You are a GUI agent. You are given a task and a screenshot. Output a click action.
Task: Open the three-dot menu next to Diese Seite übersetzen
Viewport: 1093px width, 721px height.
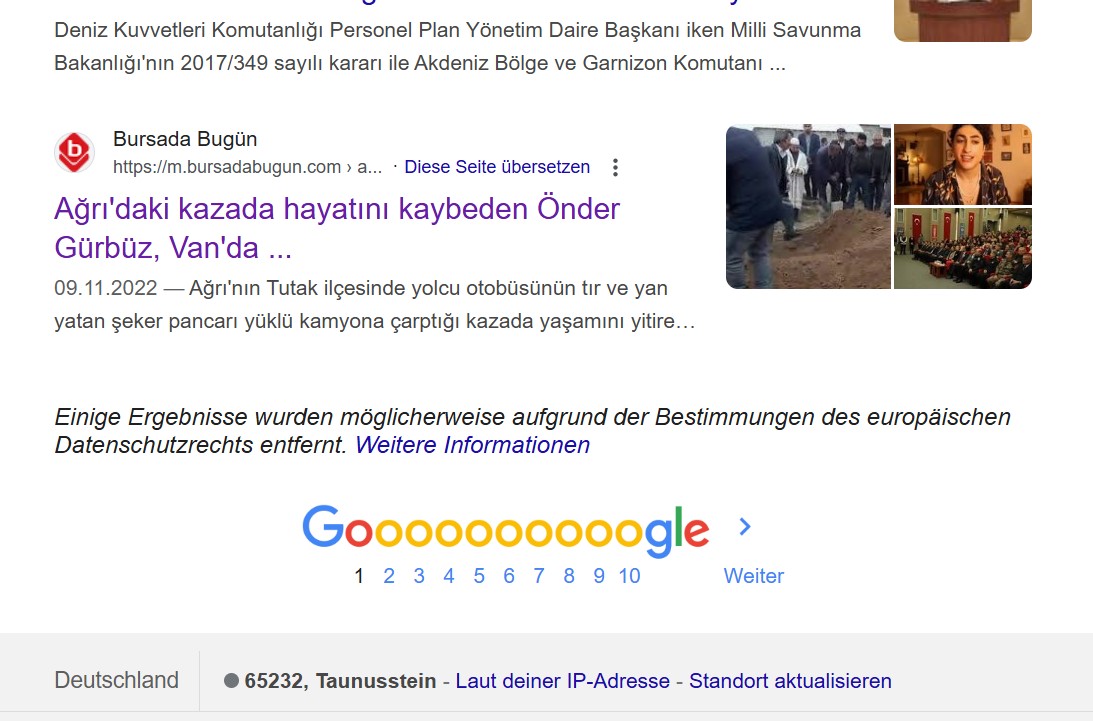click(x=615, y=167)
